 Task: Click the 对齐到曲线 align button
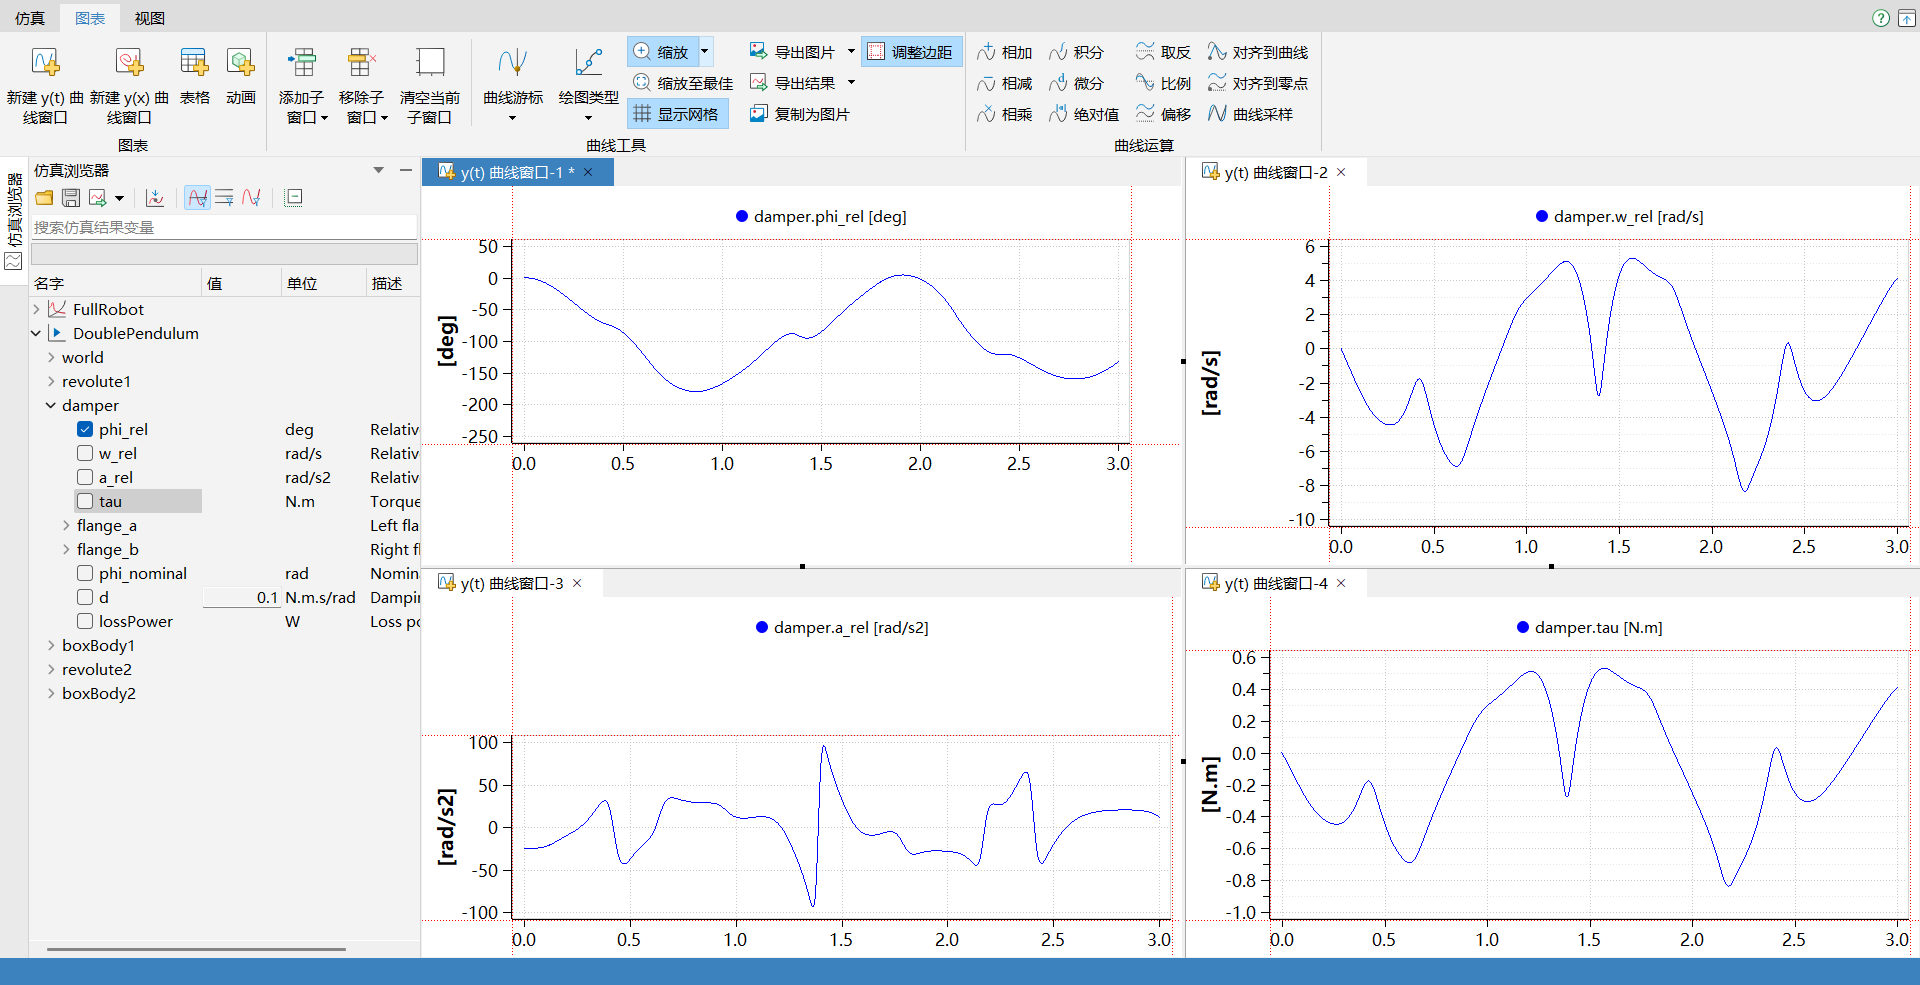[1257, 52]
